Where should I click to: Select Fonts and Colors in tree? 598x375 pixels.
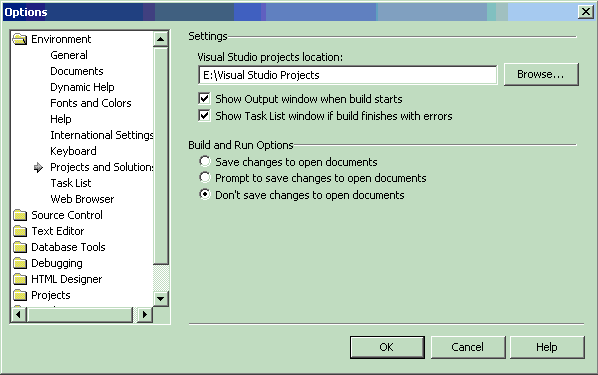(91, 103)
